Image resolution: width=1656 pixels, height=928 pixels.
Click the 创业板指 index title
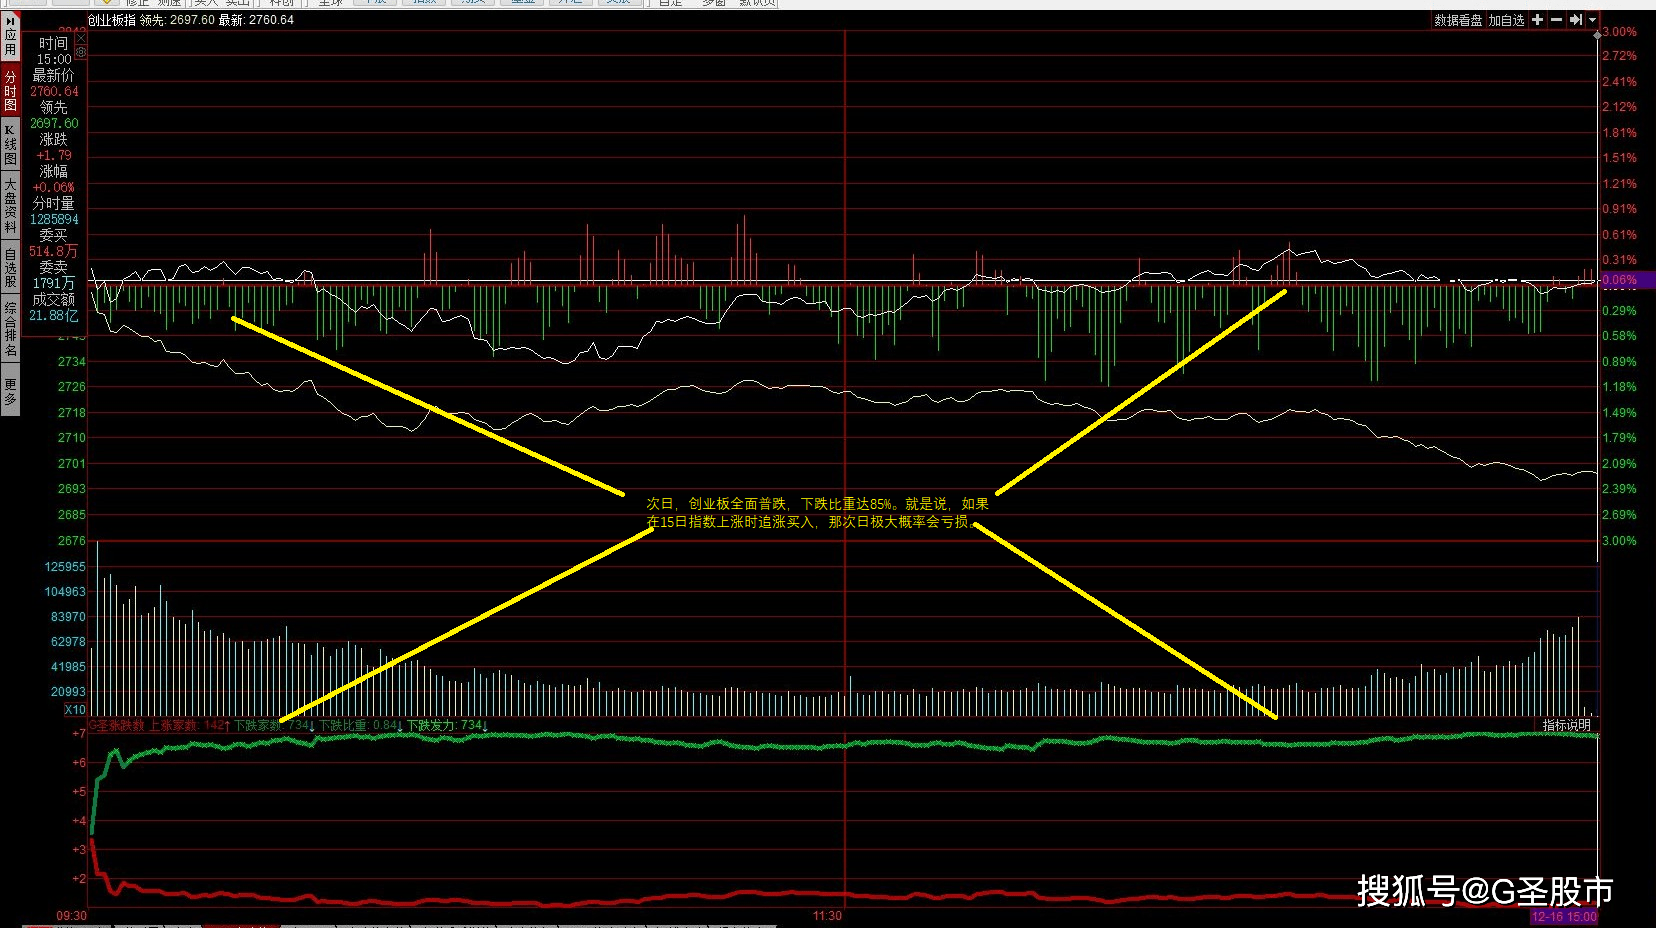[x=111, y=20]
